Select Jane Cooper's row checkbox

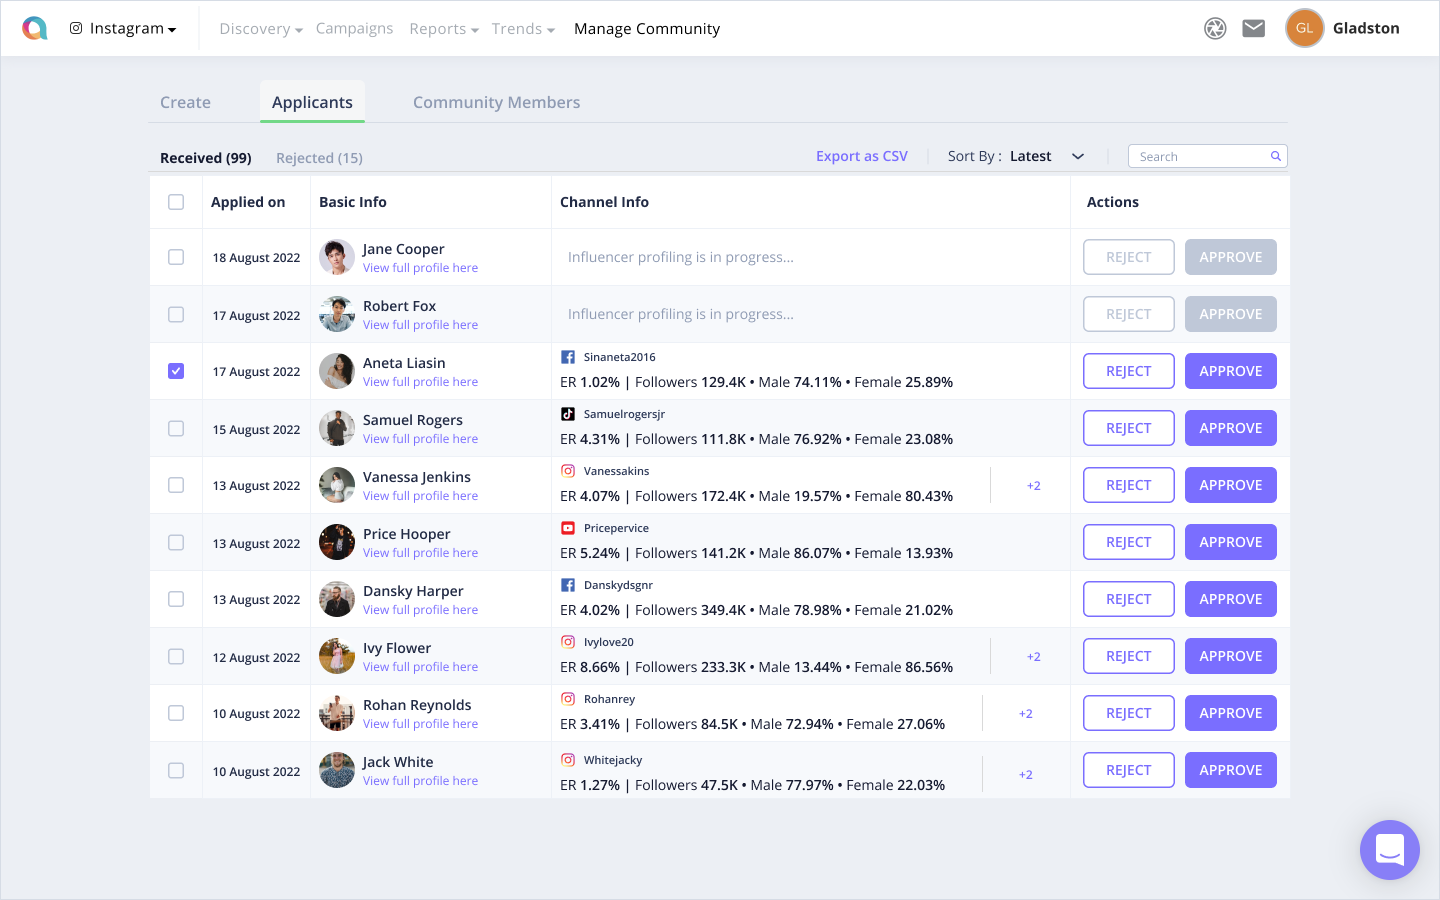tap(176, 257)
